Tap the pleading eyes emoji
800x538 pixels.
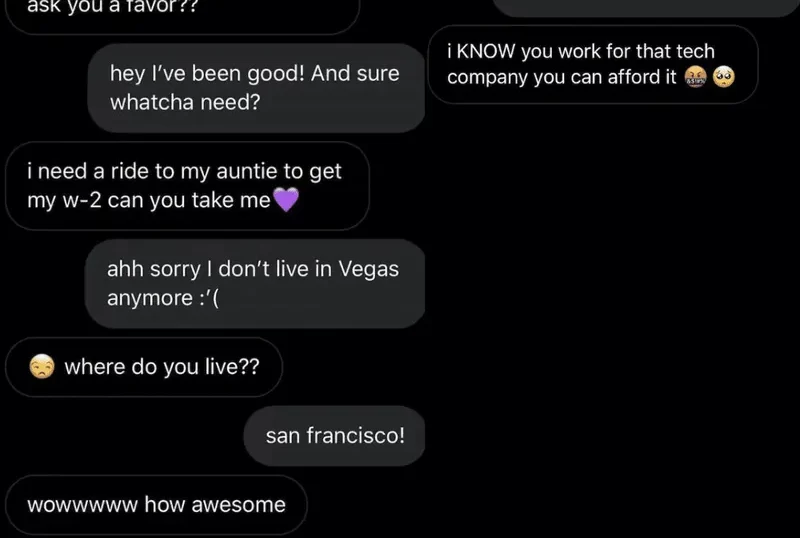[723, 78]
